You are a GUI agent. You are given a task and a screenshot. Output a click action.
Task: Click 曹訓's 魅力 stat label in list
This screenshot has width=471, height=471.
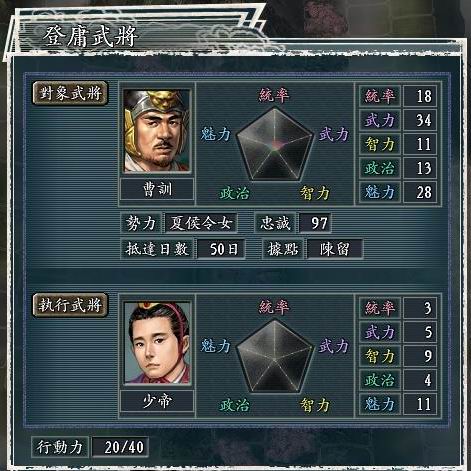[380, 192]
